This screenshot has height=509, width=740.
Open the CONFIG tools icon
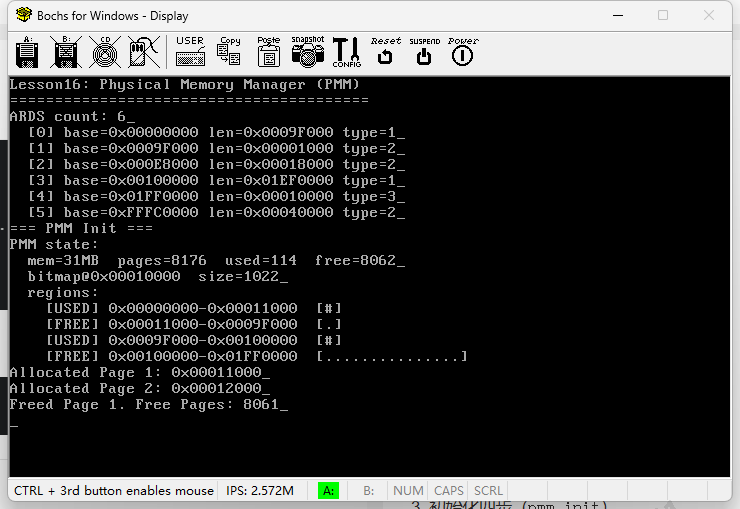tap(347, 52)
